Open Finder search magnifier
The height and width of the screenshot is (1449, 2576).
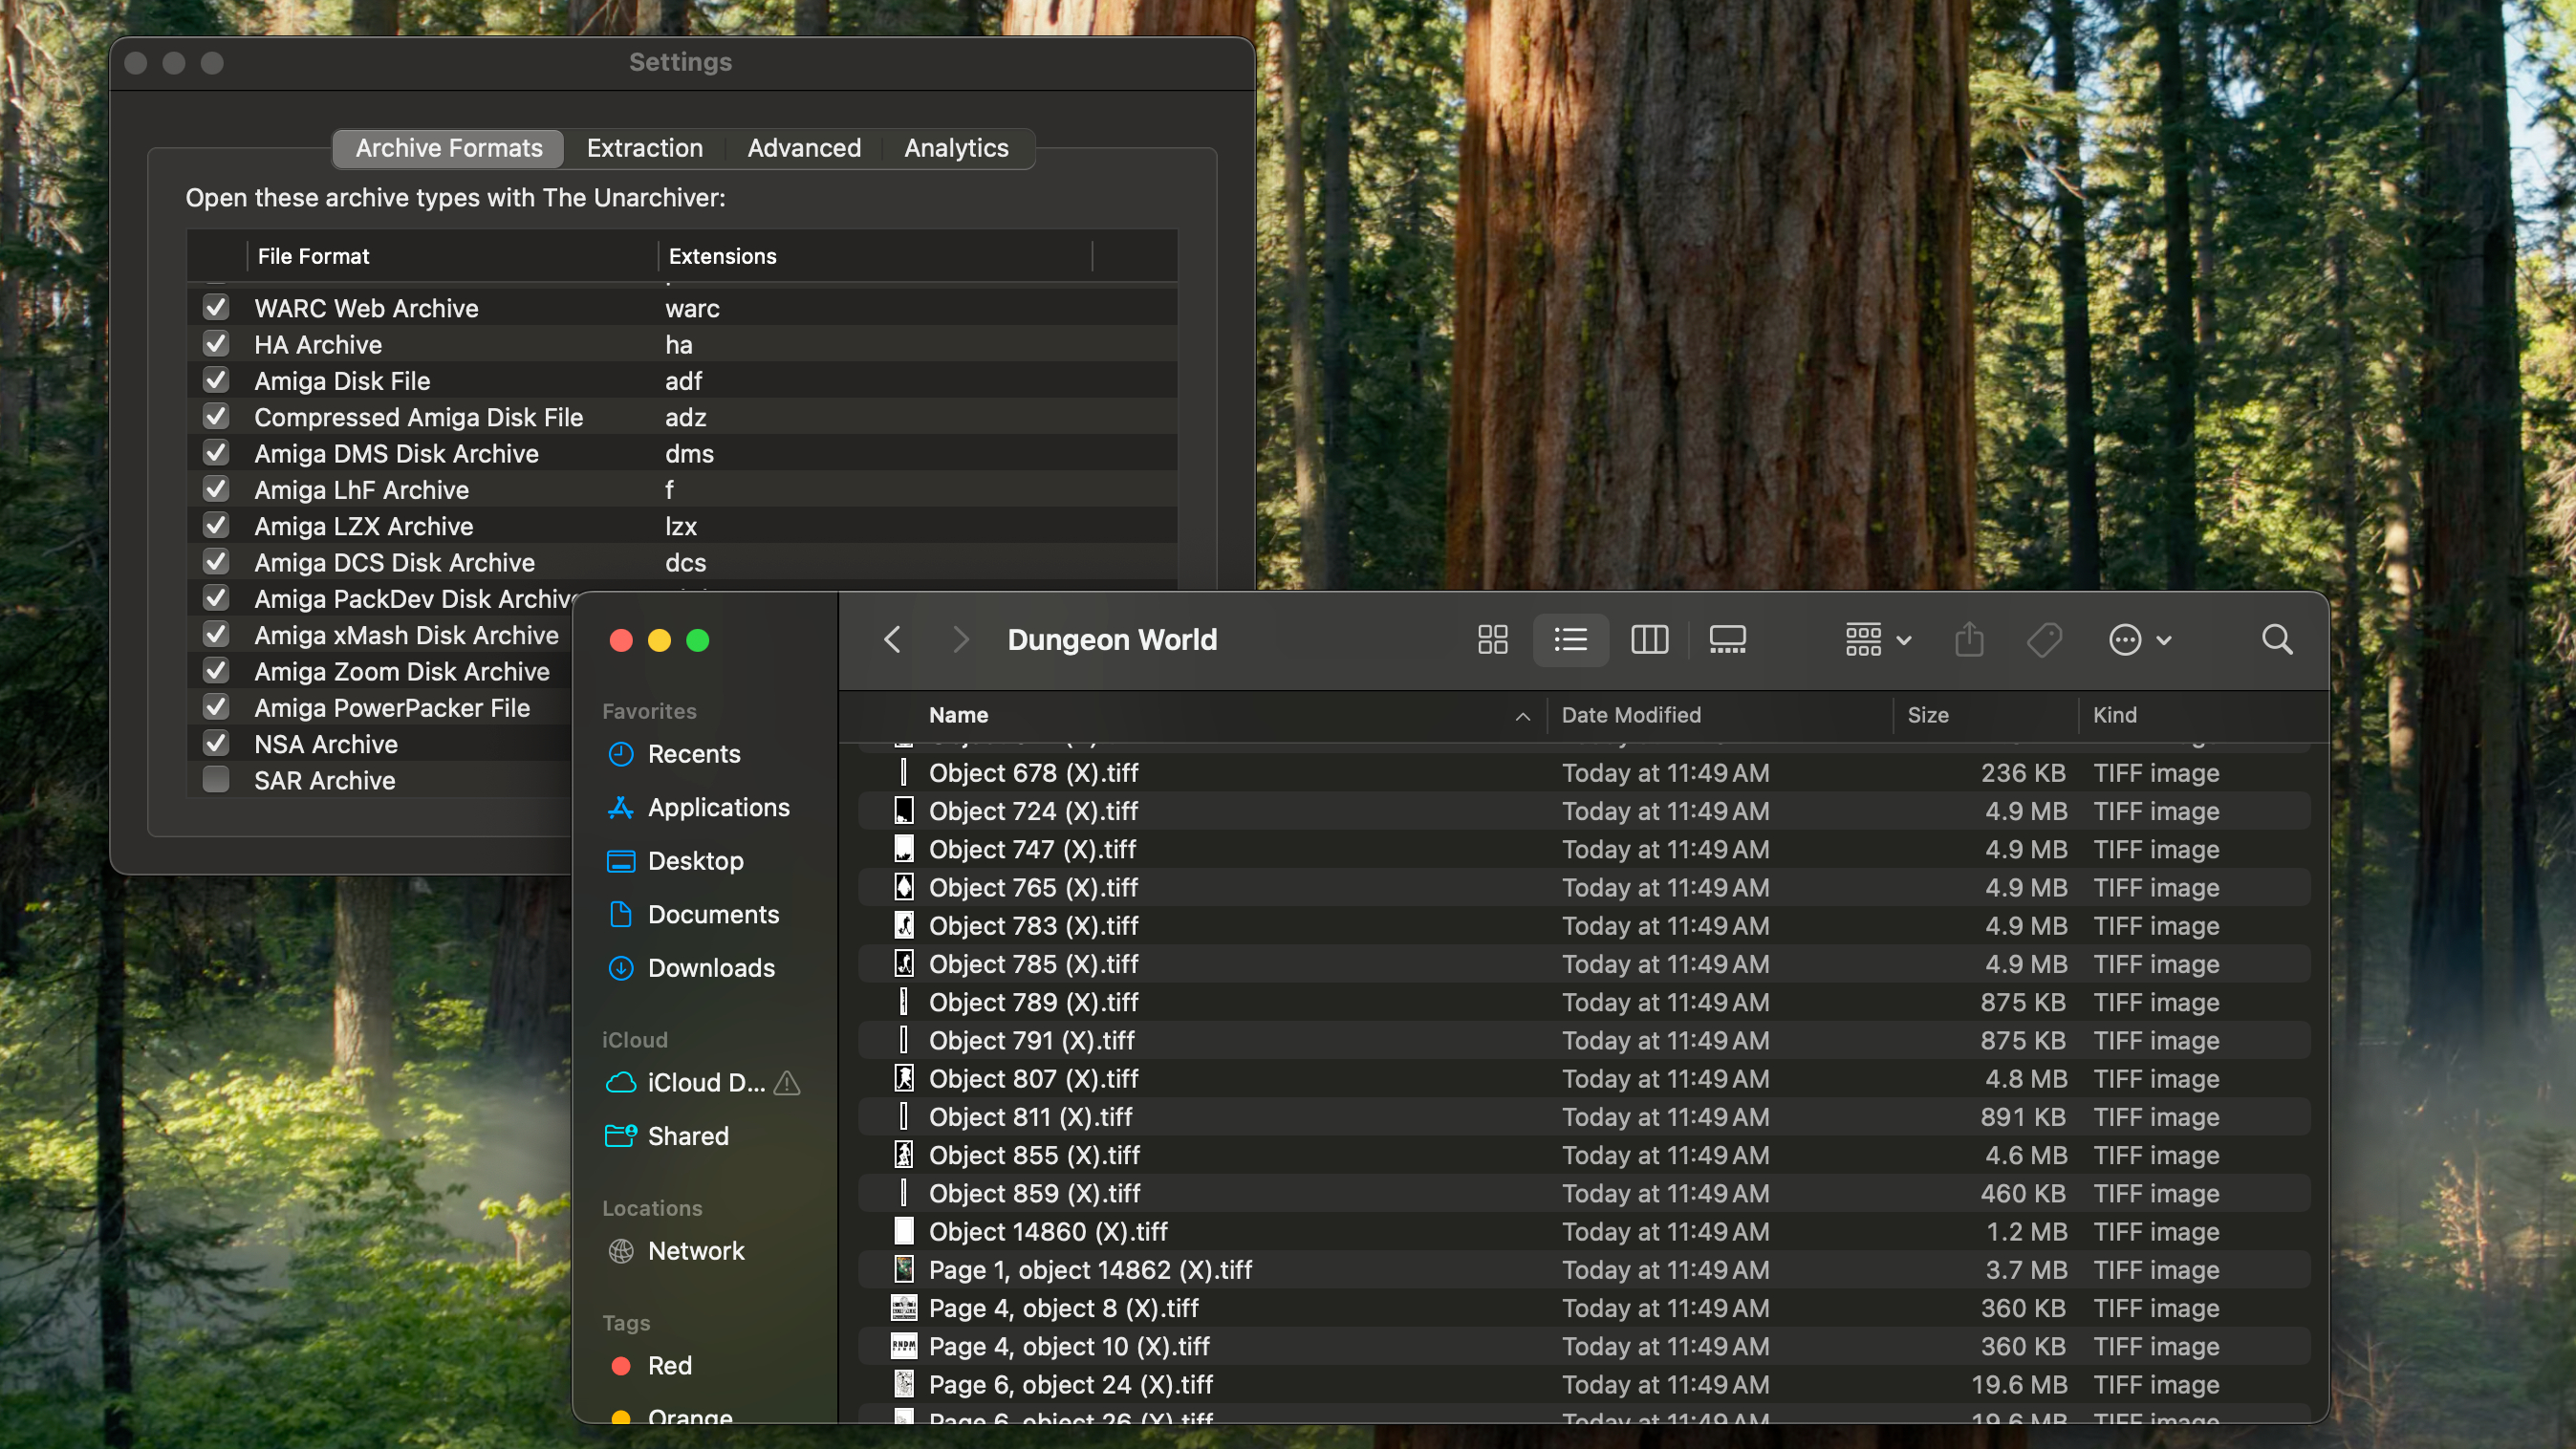click(2277, 640)
